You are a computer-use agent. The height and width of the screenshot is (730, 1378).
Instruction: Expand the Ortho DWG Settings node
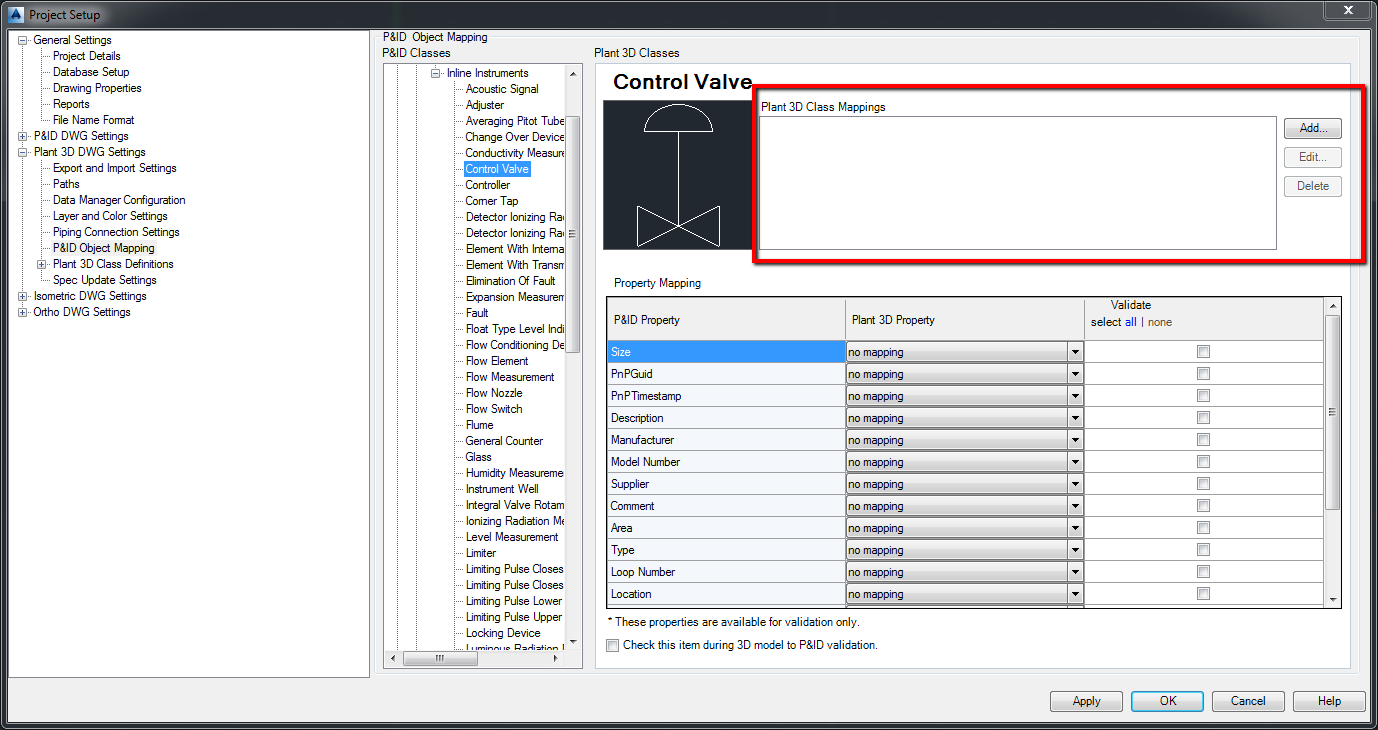23,312
